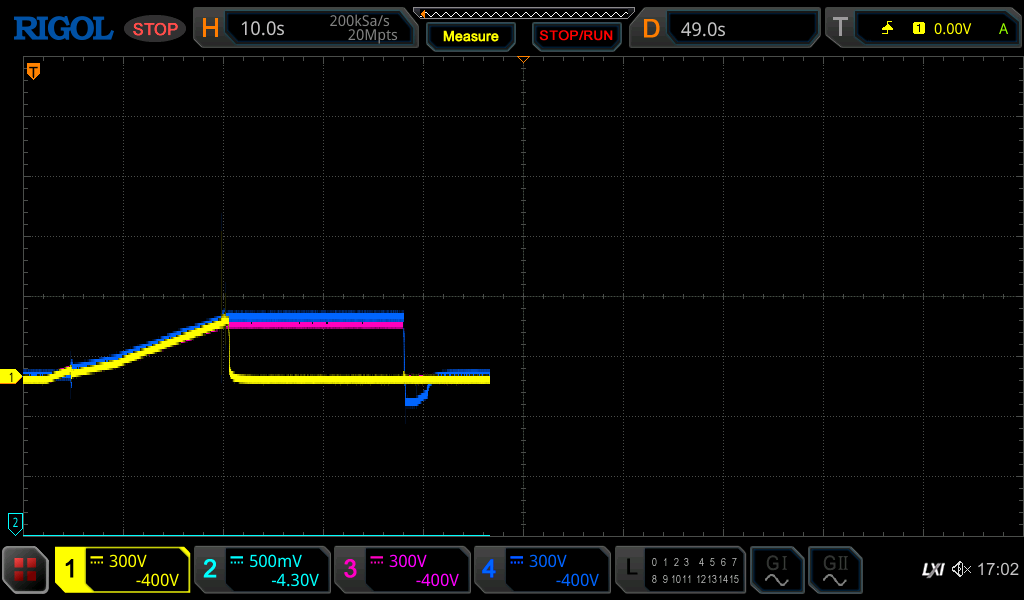Open the logic analyzer digital channels panel
This screenshot has width=1024, height=600.
click(x=680, y=570)
